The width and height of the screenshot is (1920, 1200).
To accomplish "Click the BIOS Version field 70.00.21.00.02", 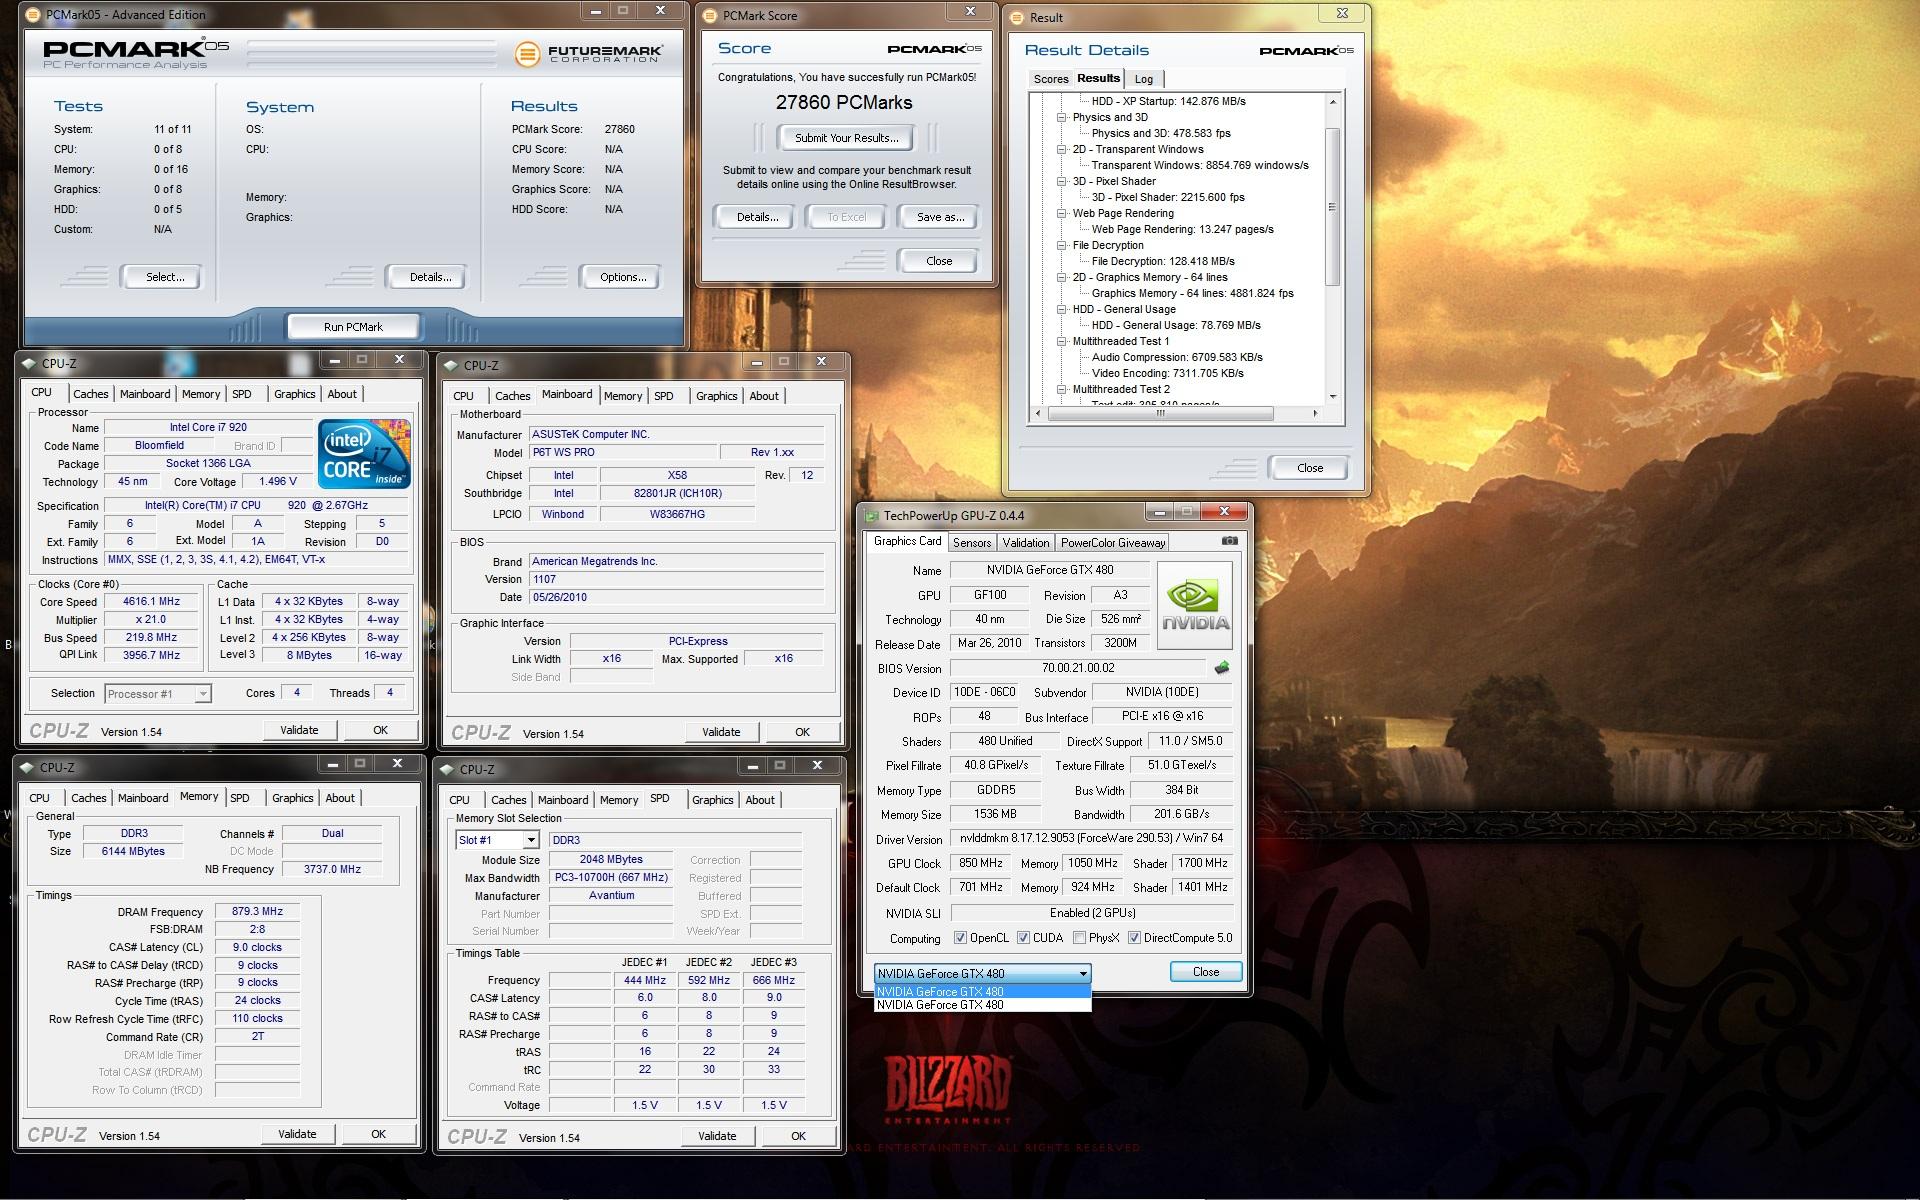I will 1077,668.
